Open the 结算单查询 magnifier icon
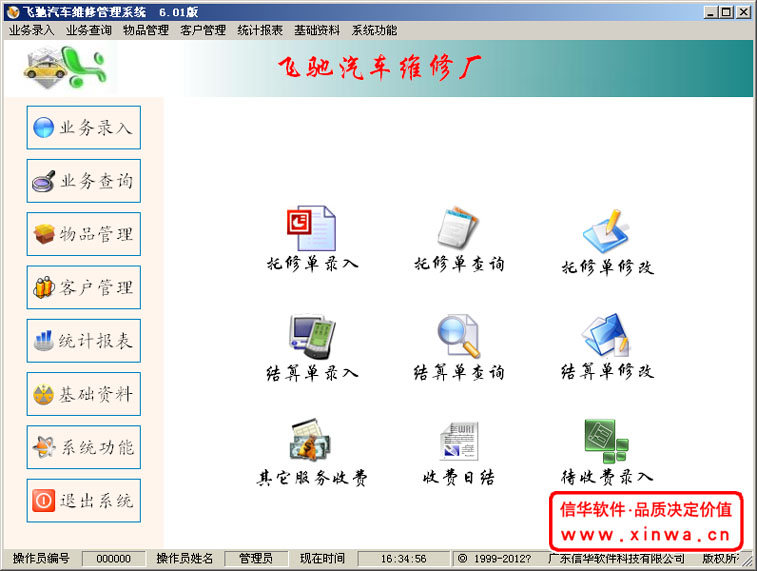The height and width of the screenshot is (571, 757). (x=459, y=336)
